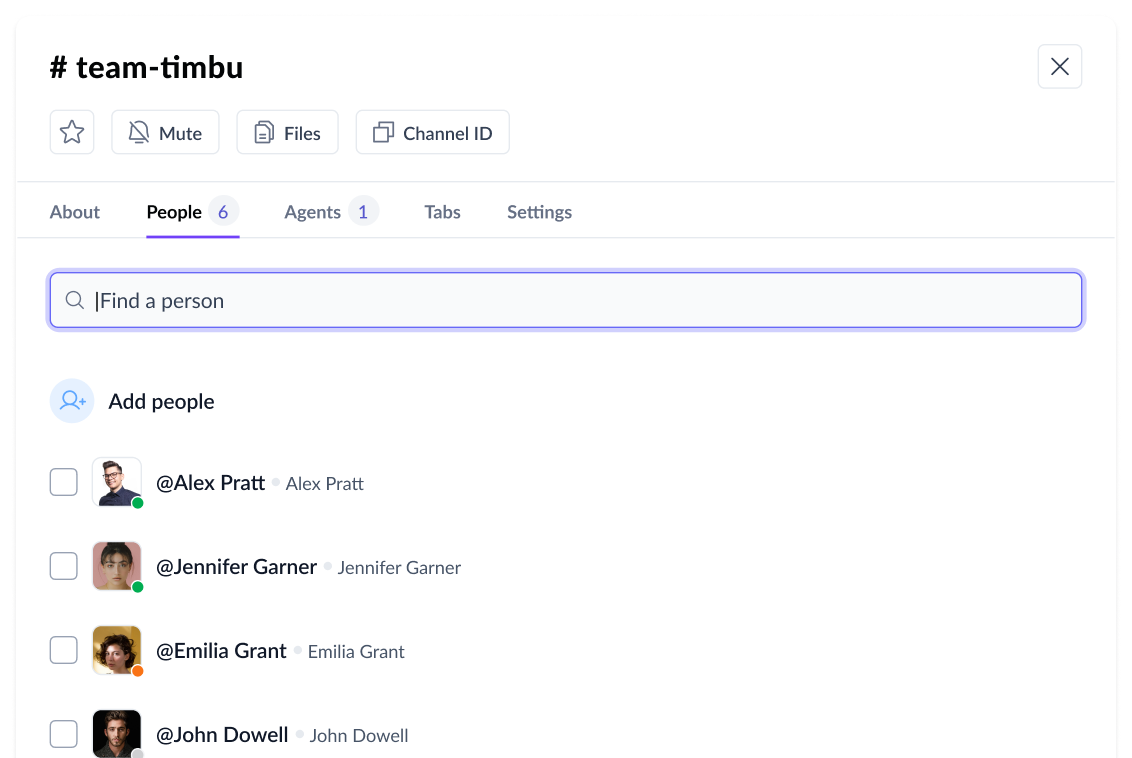Click the search magnifier icon

pyautogui.click(x=74, y=301)
